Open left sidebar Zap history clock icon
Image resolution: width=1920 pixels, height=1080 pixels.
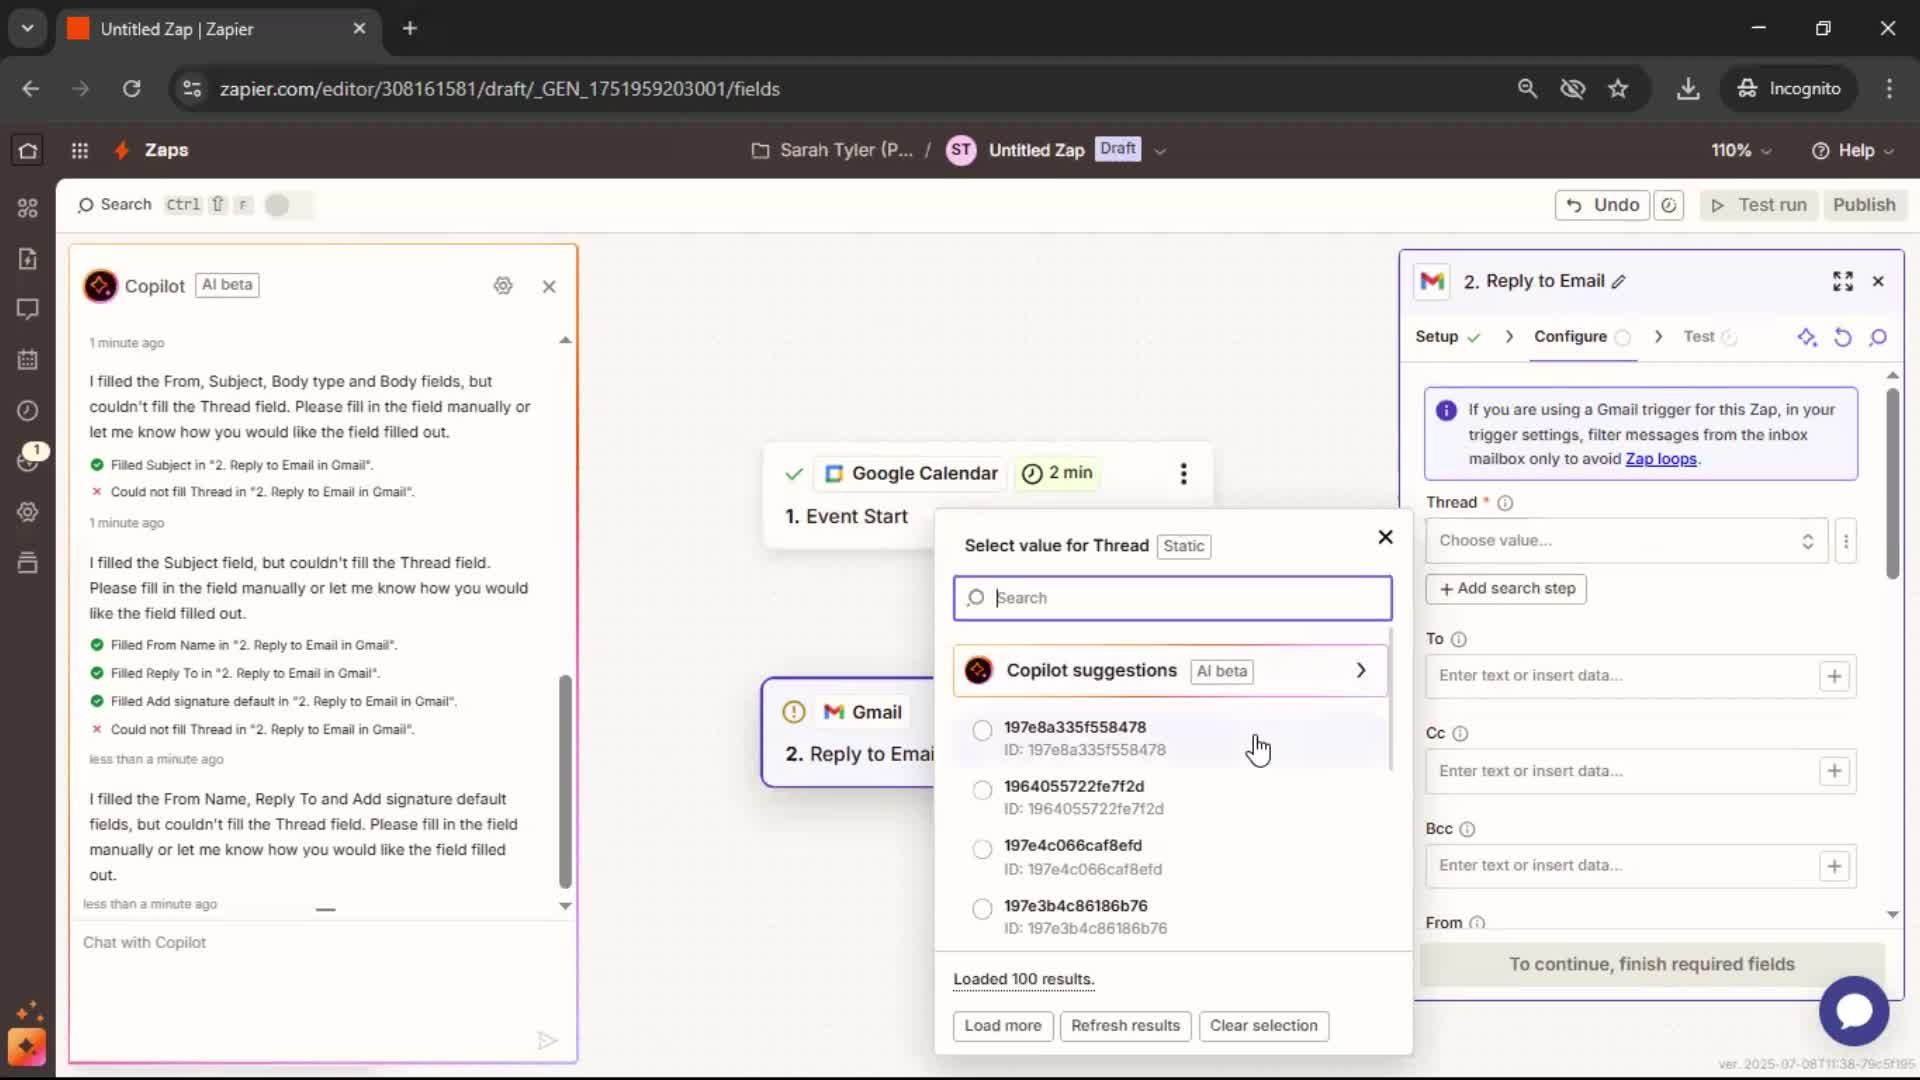point(28,411)
